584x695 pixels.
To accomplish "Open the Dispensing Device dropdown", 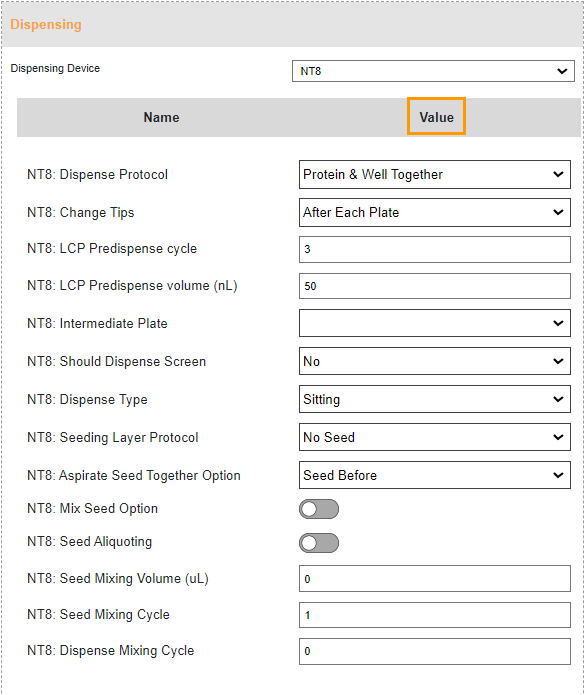I will 433,71.
